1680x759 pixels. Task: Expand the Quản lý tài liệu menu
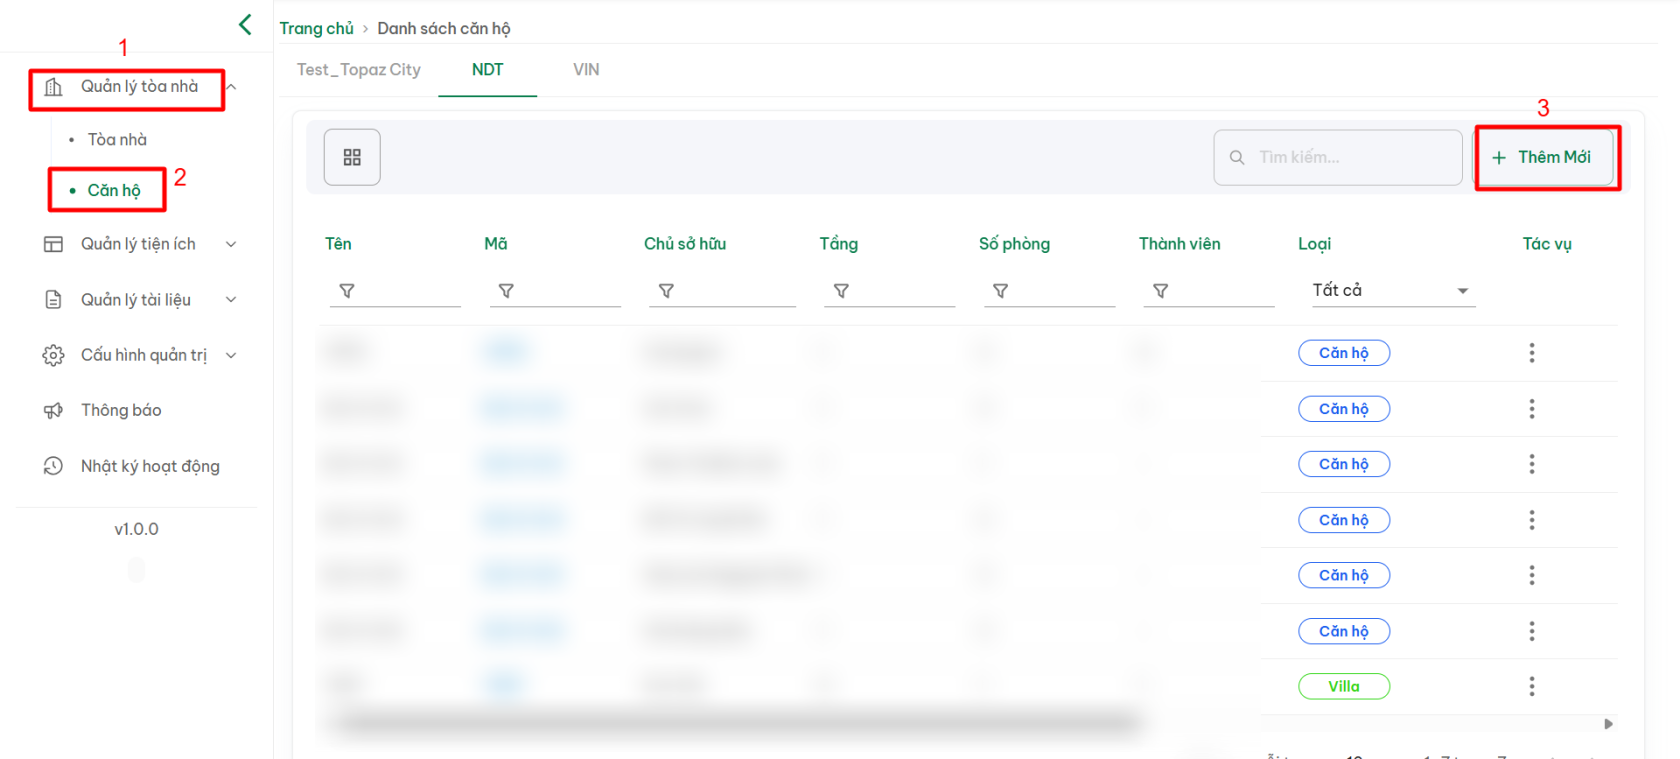pyautogui.click(x=138, y=300)
